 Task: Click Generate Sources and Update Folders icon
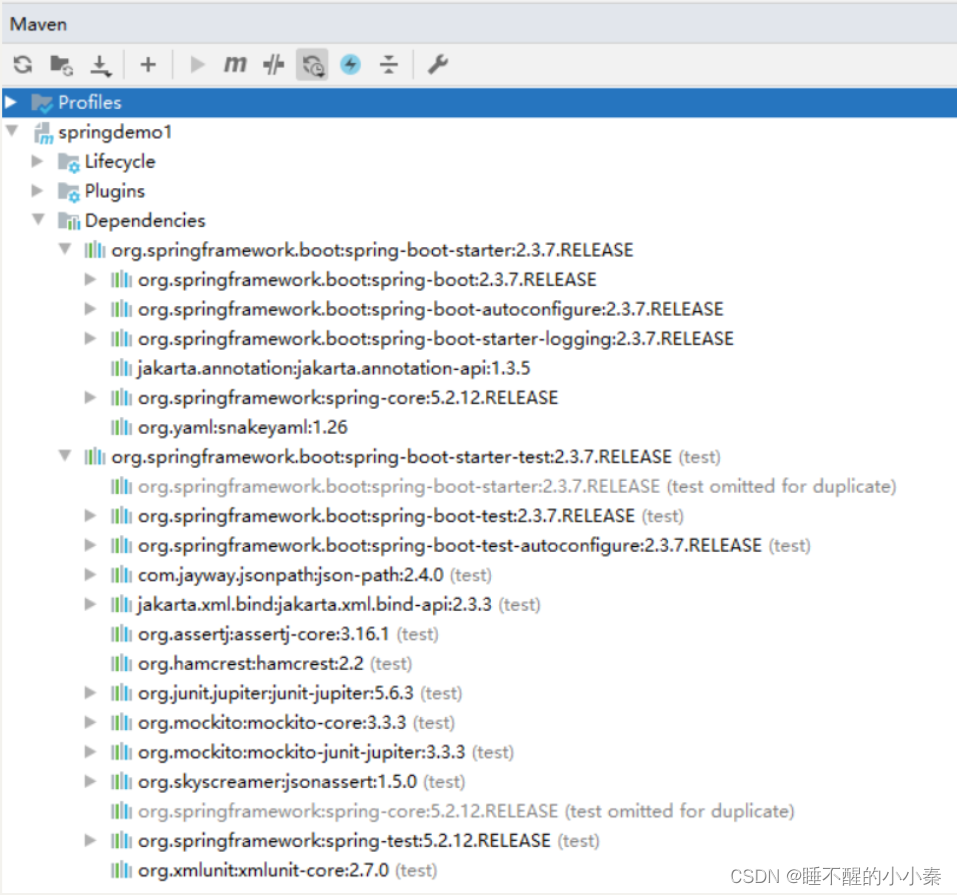tap(62, 65)
